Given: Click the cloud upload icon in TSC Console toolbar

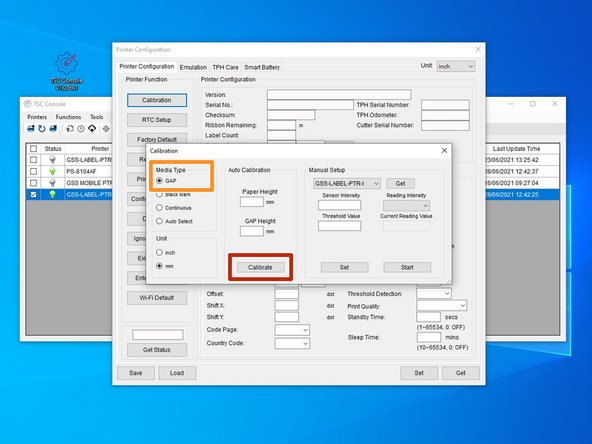Looking at the screenshot, I should click(92, 129).
